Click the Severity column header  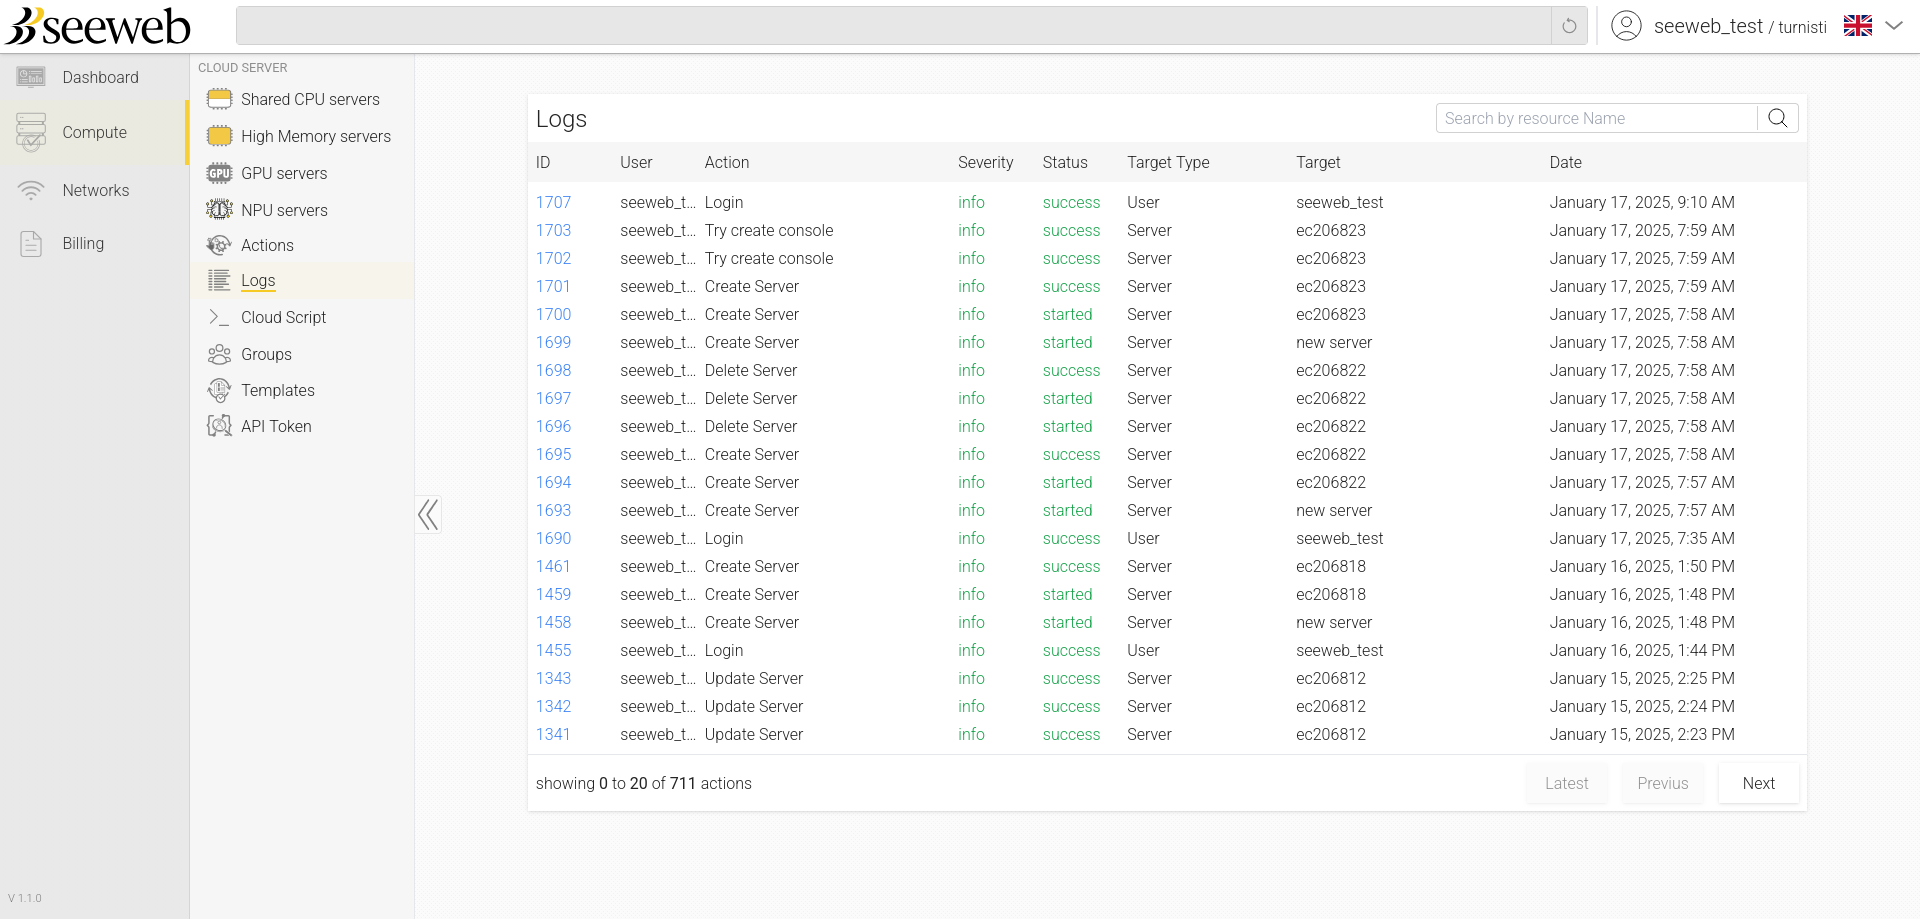(985, 162)
